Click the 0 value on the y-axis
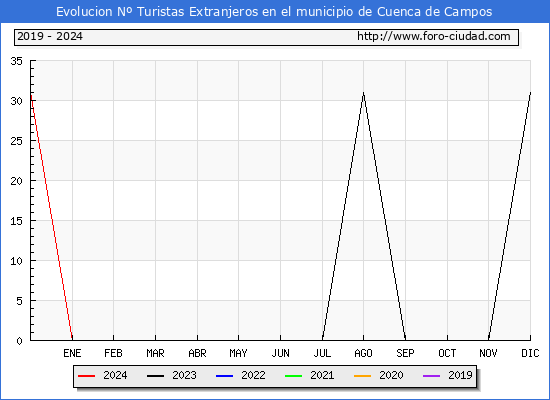Image resolution: width=550 pixels, height=400 pixels. coord(19,341)
